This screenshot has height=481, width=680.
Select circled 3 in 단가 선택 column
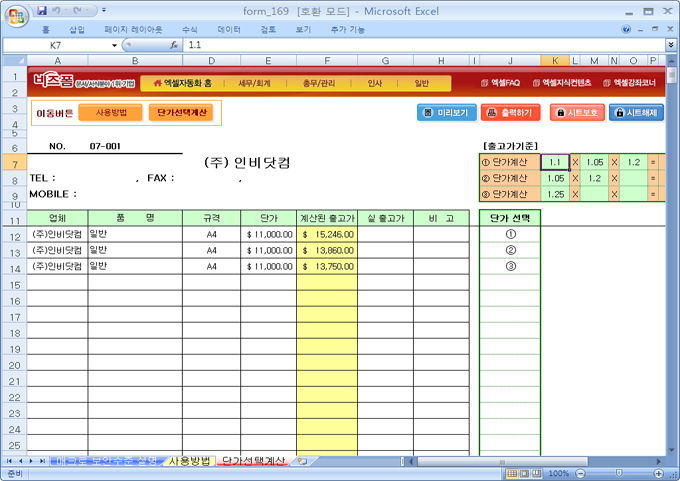pyautogui.click(x=510, y=267)
